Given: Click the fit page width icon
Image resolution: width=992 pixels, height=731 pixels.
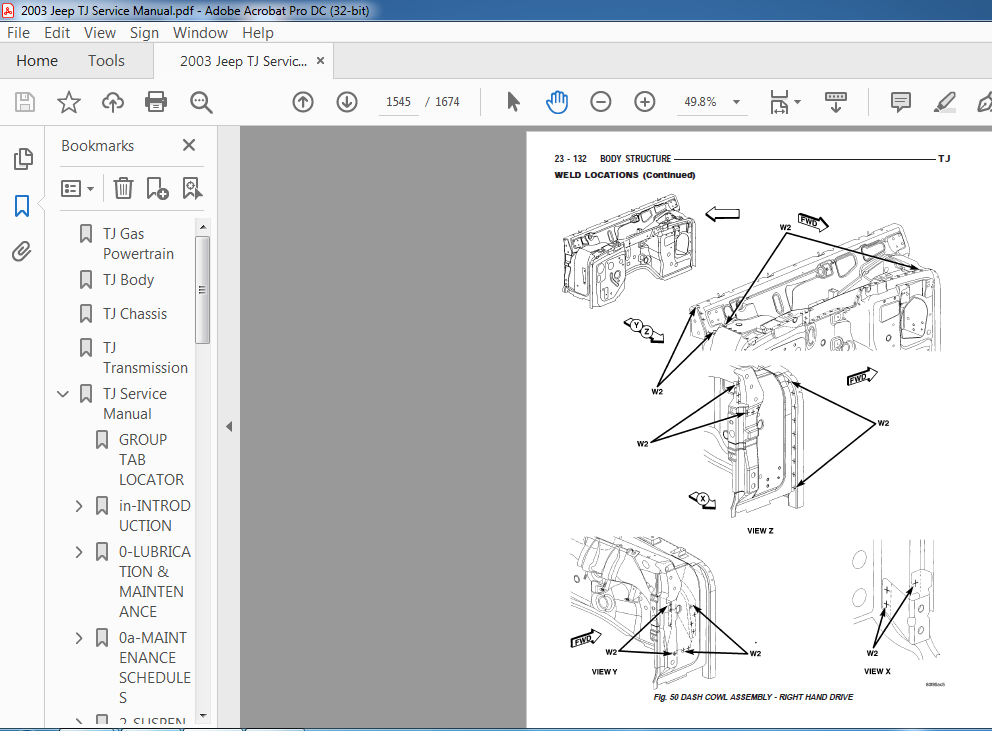Looking at the screenshot, I should pos(779,102).
